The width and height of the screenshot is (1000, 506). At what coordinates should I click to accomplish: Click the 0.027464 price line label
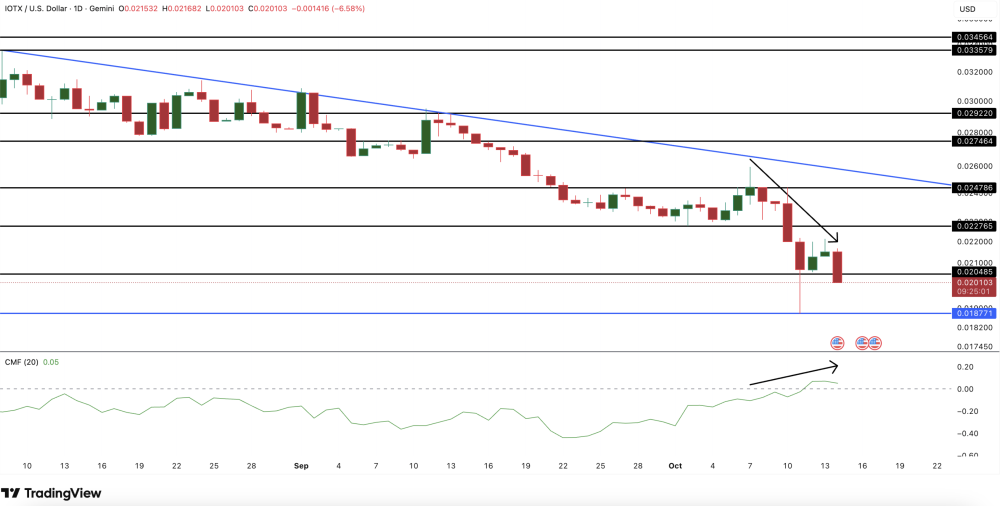click(x=972, y=140)
